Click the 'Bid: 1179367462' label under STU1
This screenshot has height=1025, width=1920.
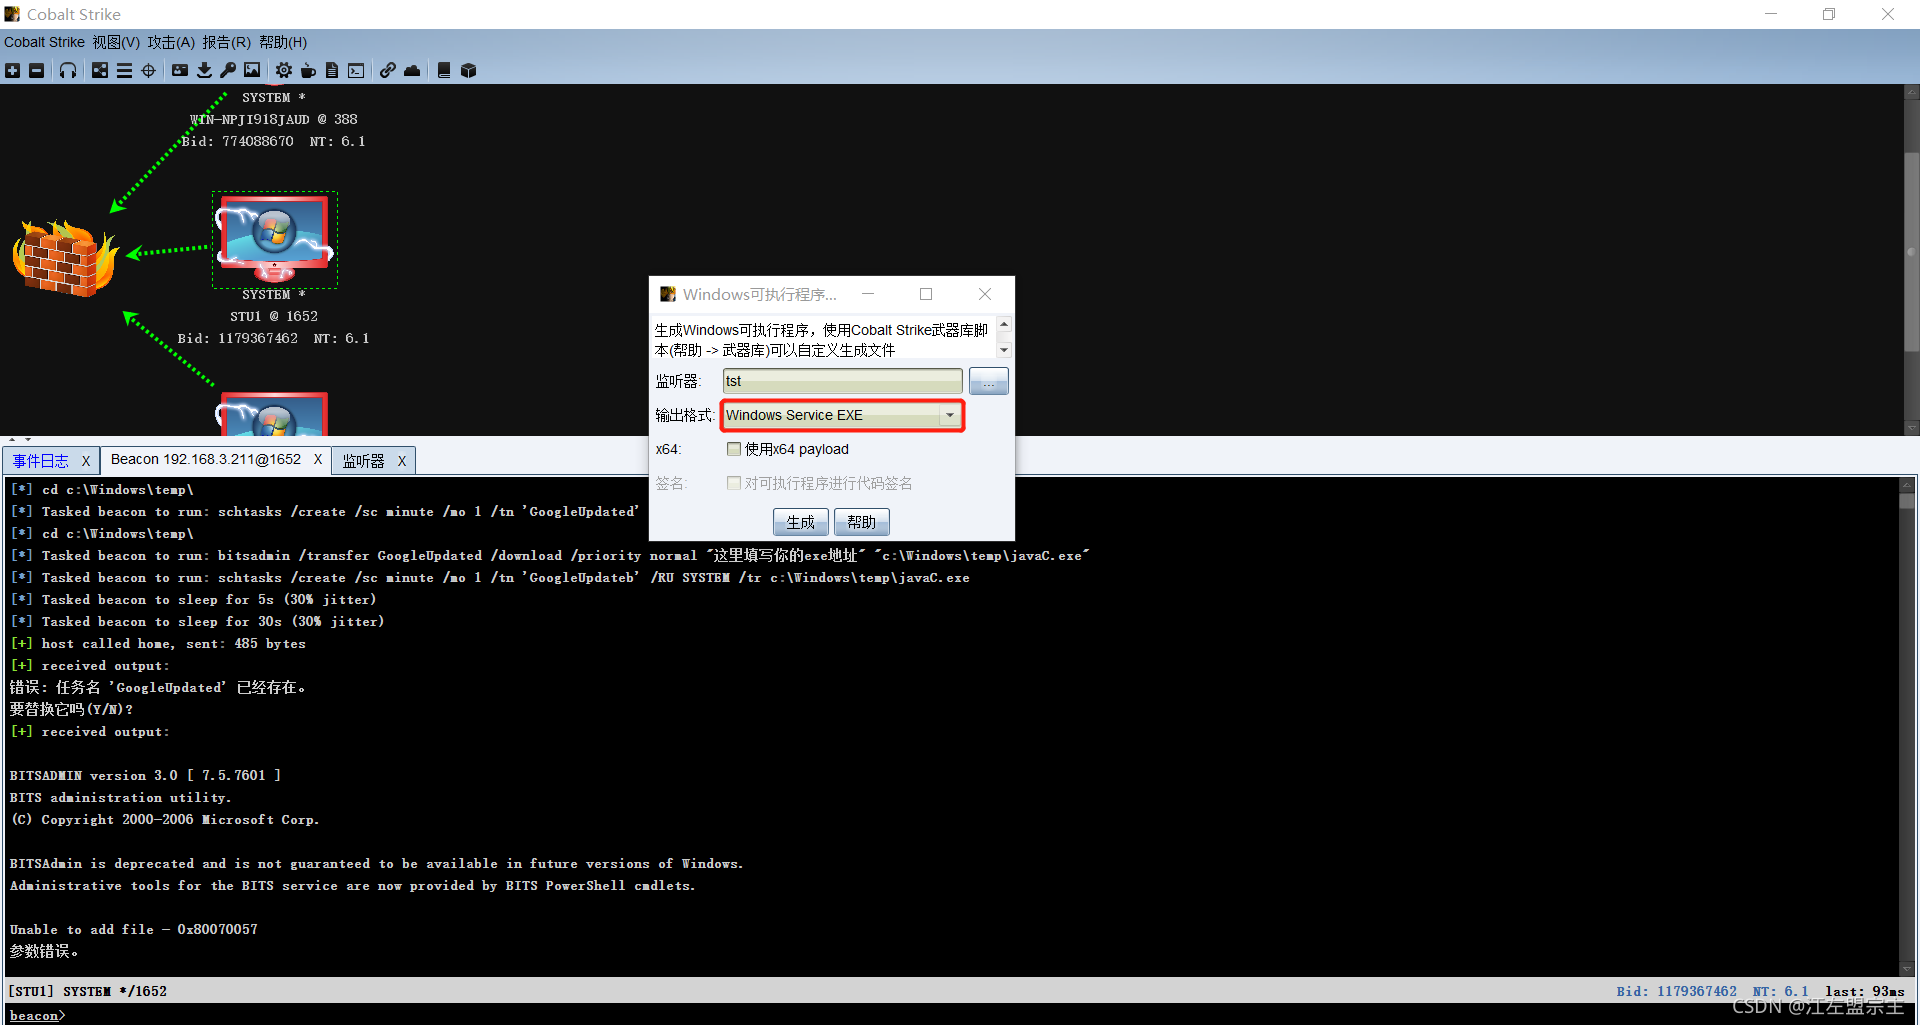(238, 338)
